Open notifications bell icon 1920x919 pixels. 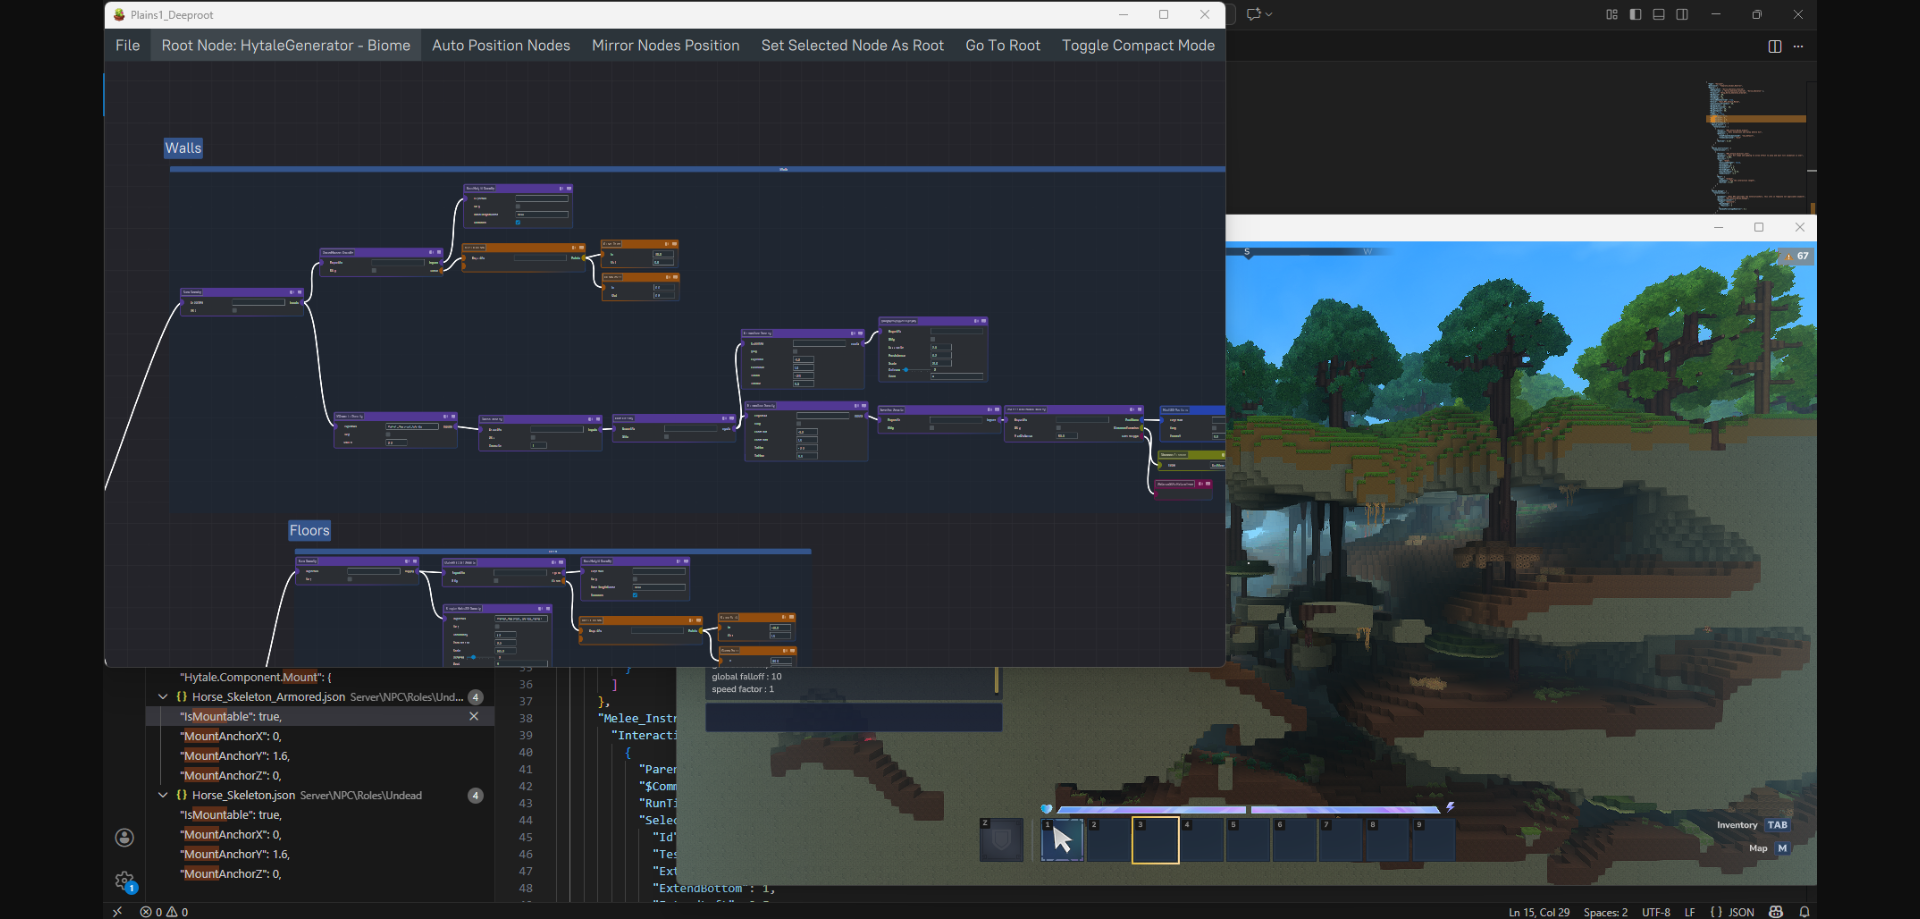(x=1804, y=912)
